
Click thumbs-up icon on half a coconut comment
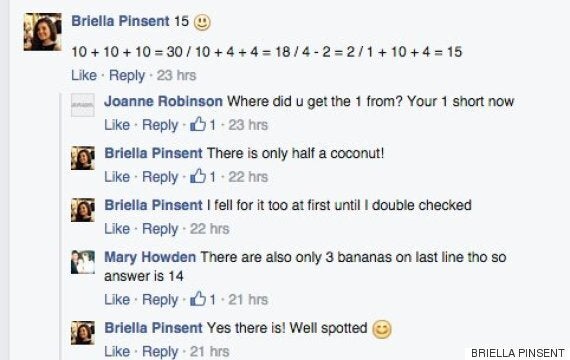[198, 176]
